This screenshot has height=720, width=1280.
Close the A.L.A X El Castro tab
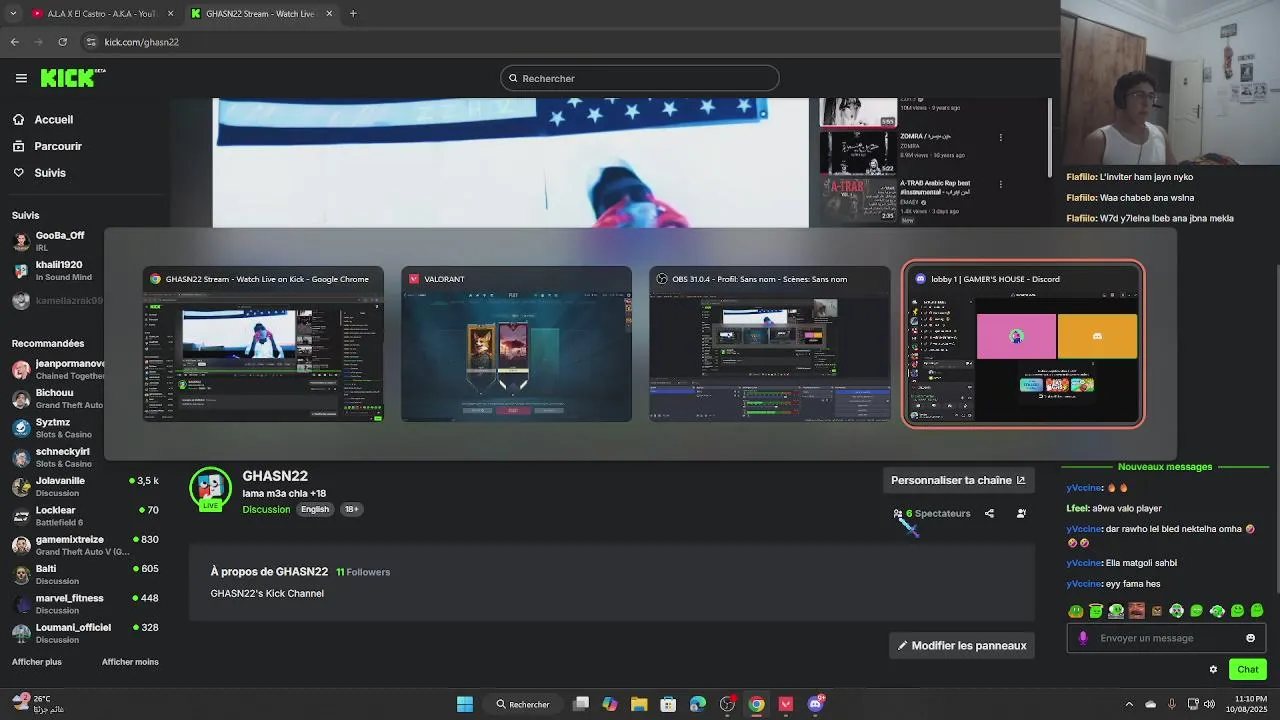[170, 14]
